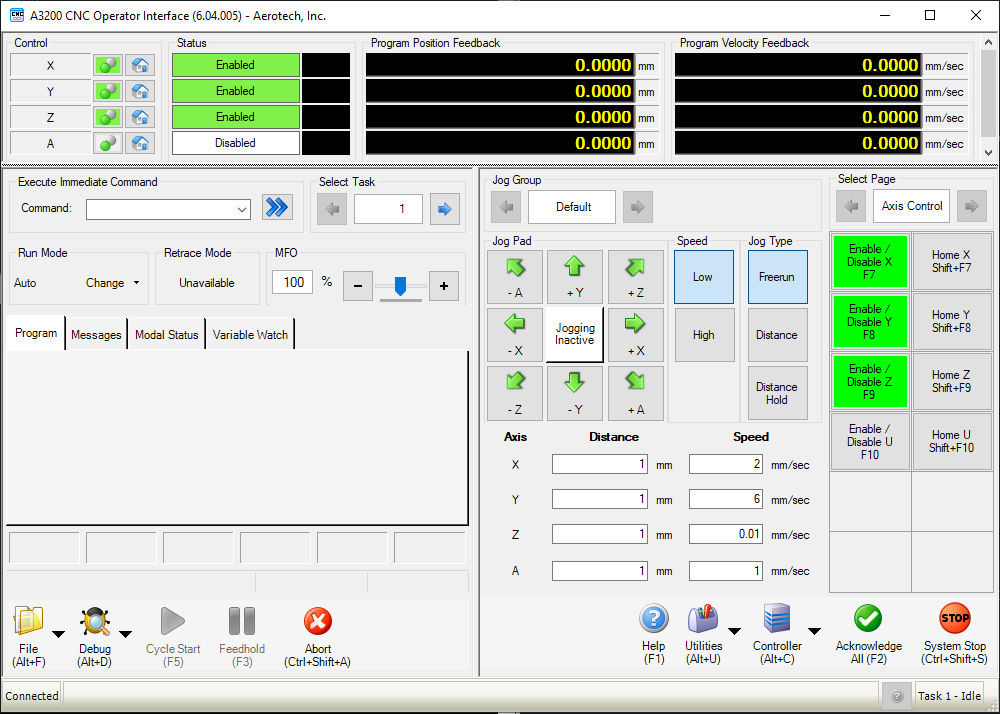Viewport: 1000px width, 714px height.
Task: Decrease MFO with minus button
Action: coord(358,286)
